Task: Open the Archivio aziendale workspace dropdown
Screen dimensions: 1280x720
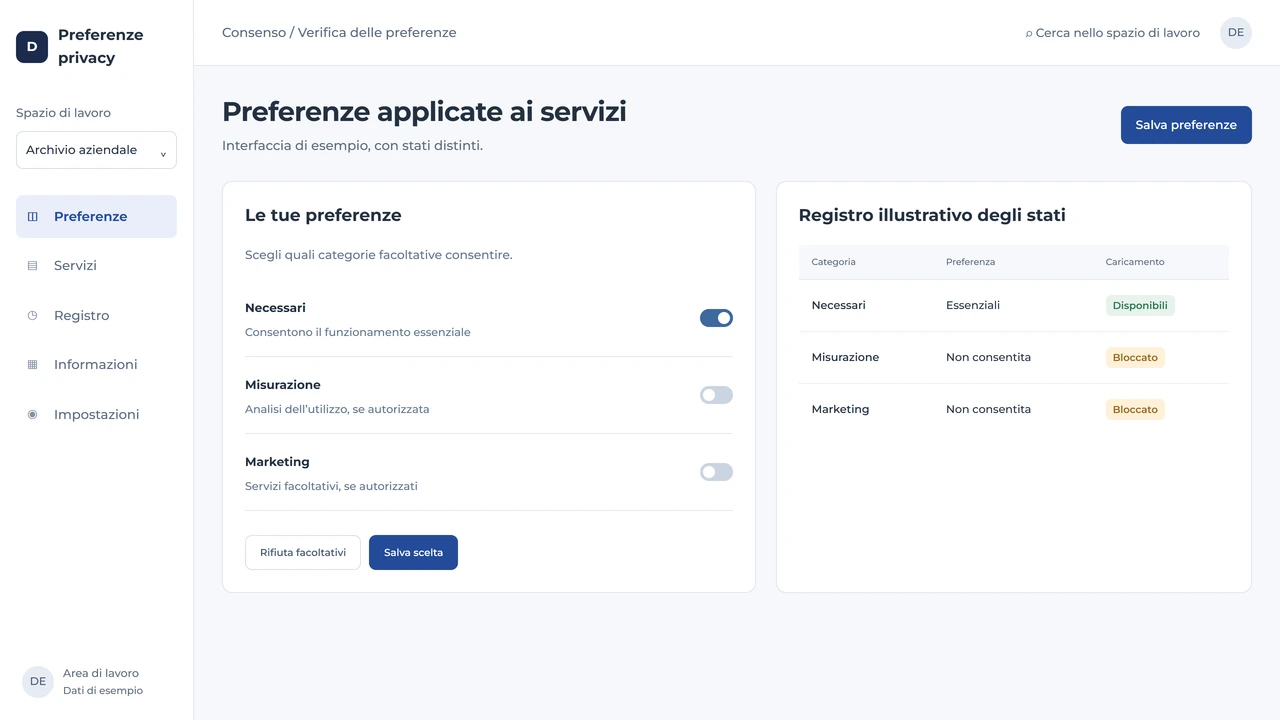Action: pos(96,150)
